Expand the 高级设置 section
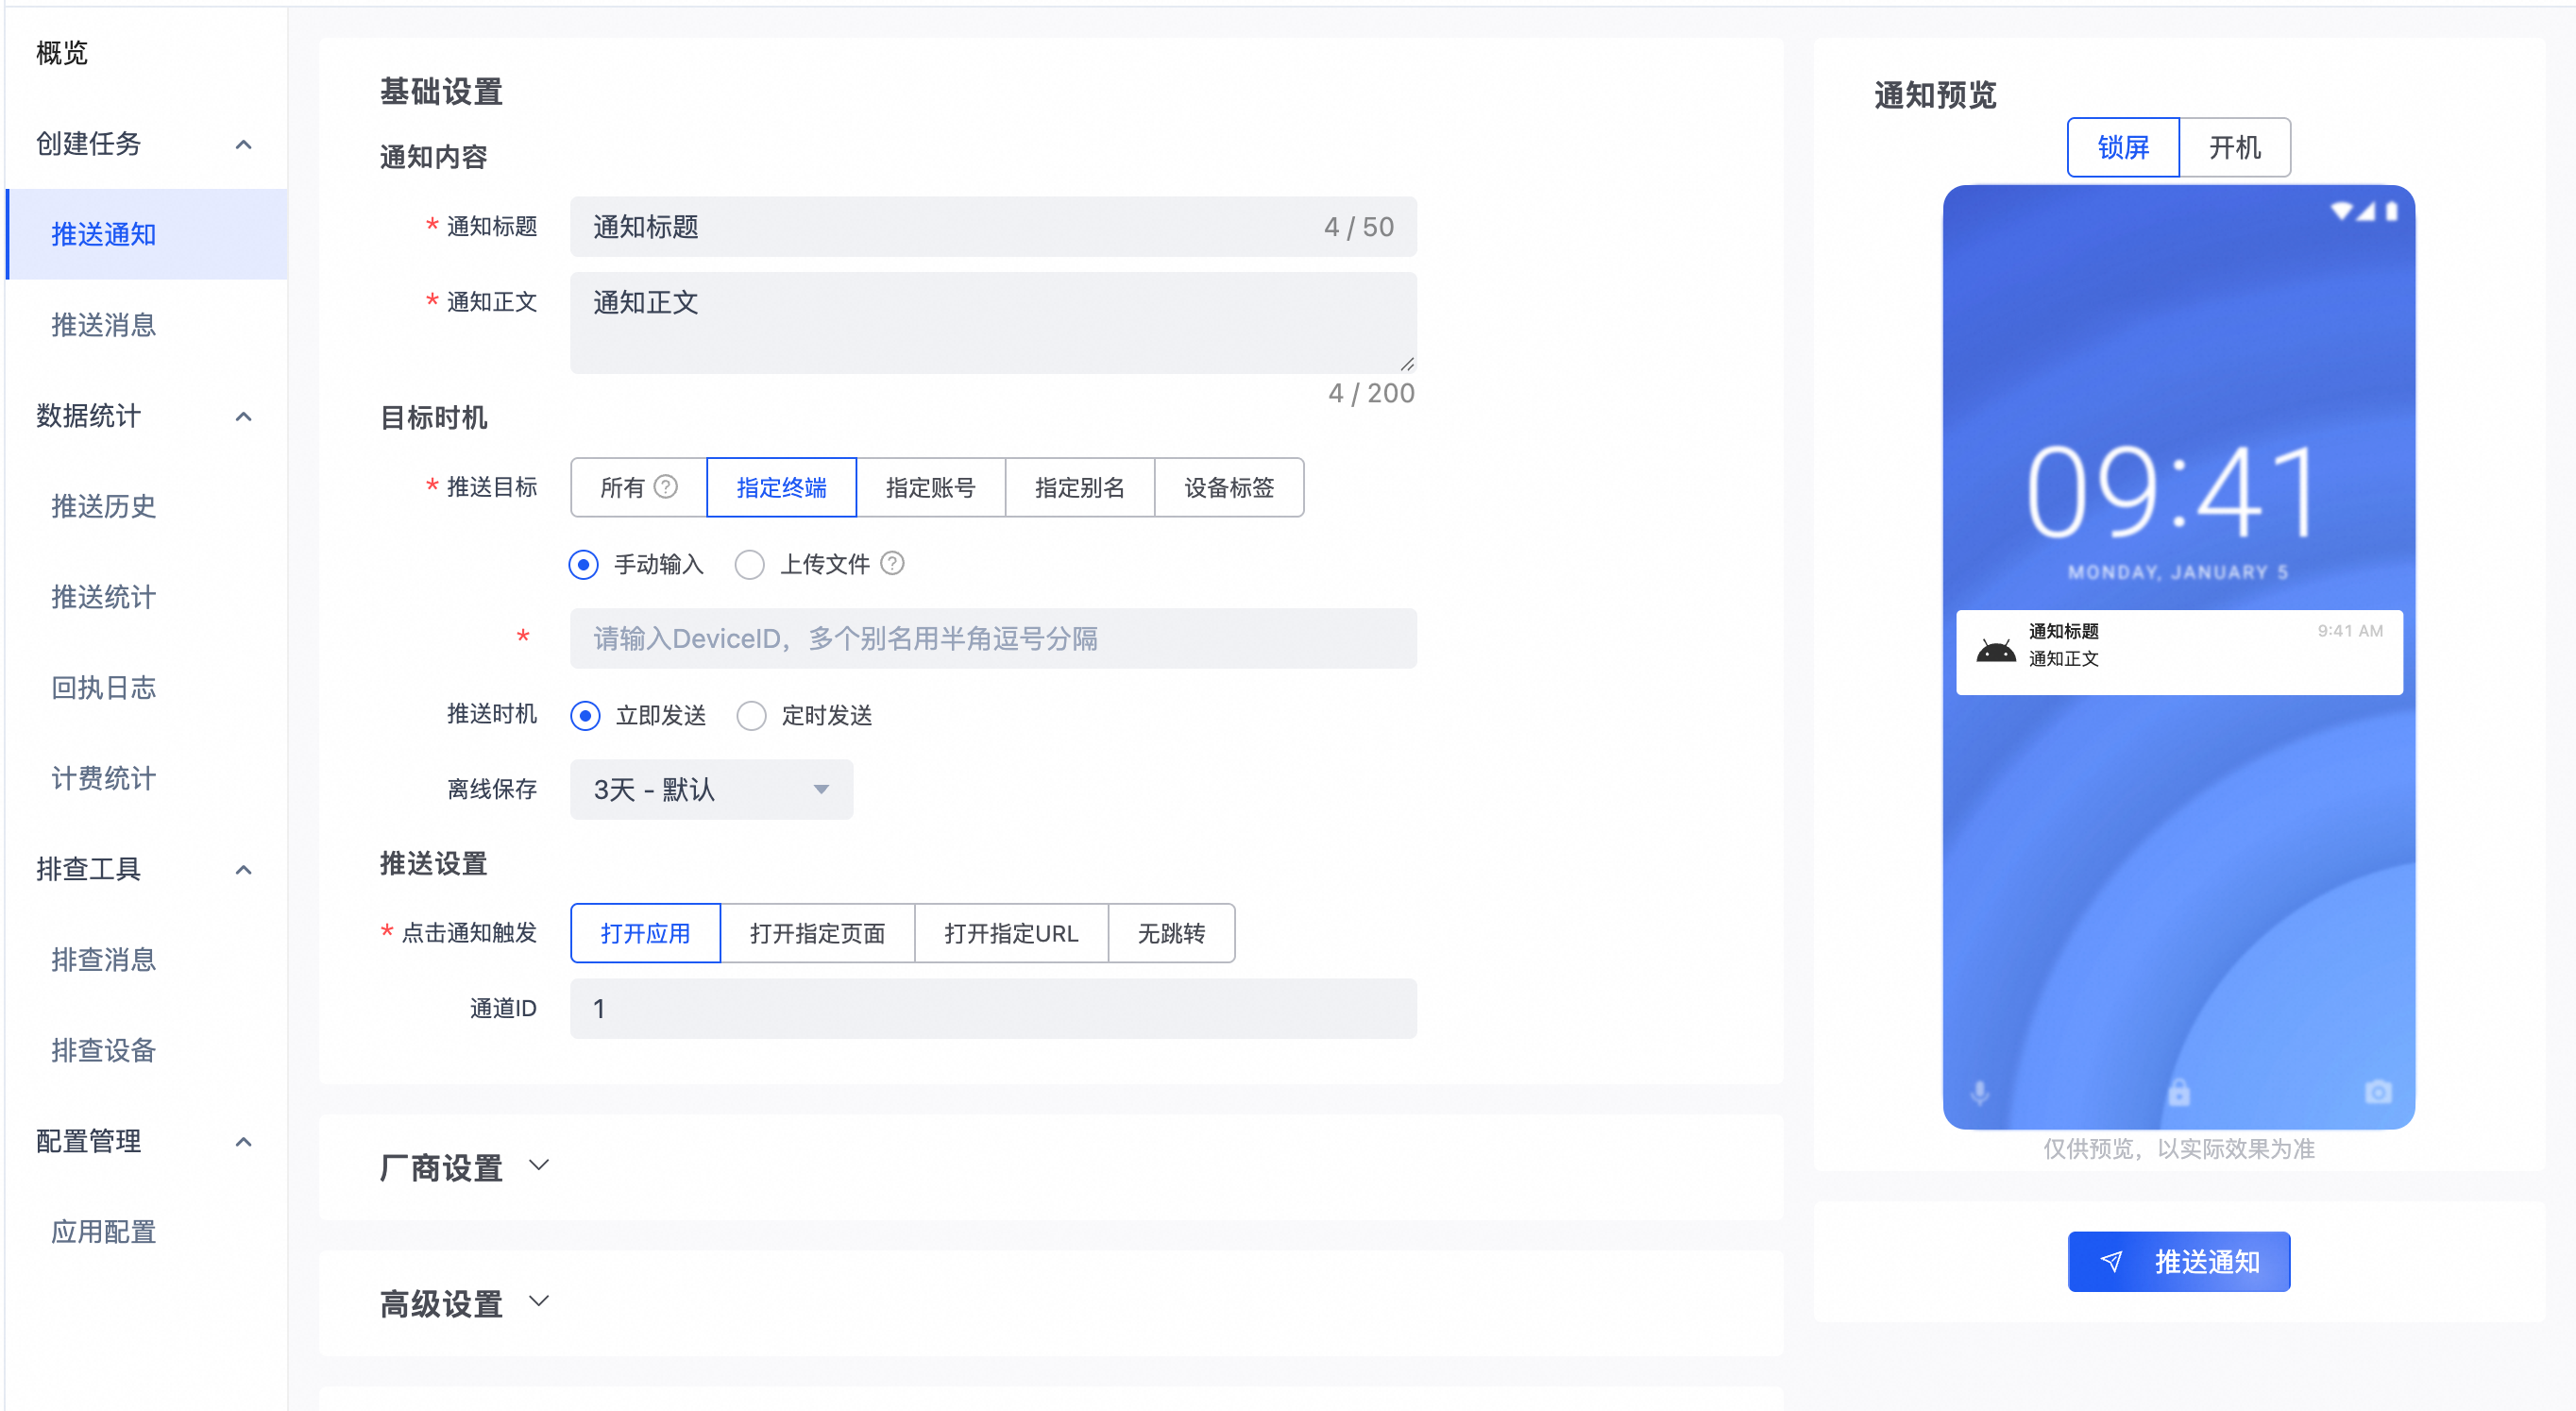Viewport: 2576px width, 1411px height. click(538, 1302)
